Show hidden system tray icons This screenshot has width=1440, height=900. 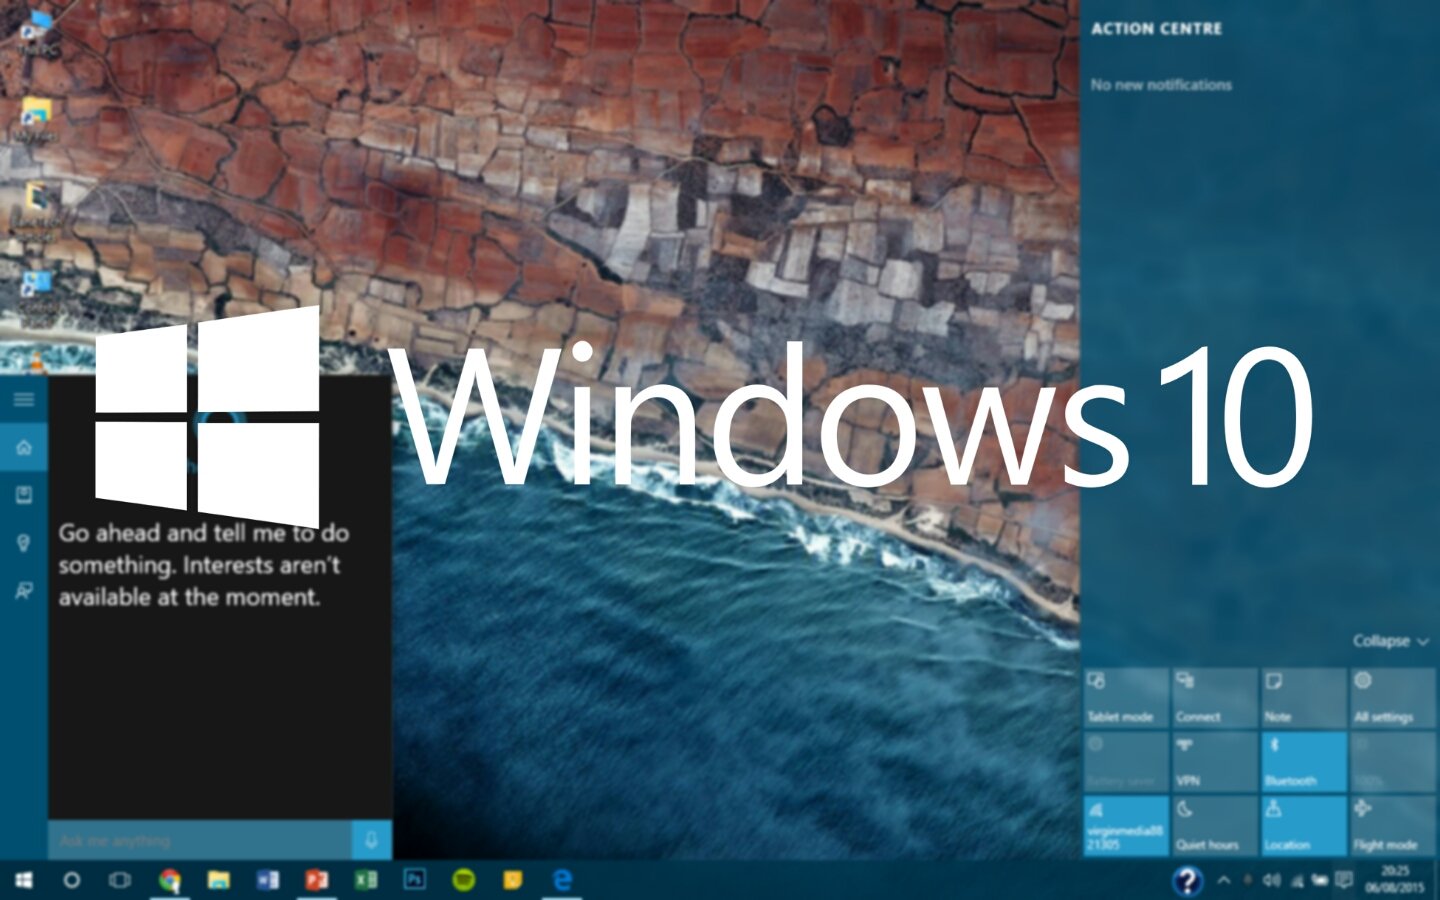click(1224, 880)
